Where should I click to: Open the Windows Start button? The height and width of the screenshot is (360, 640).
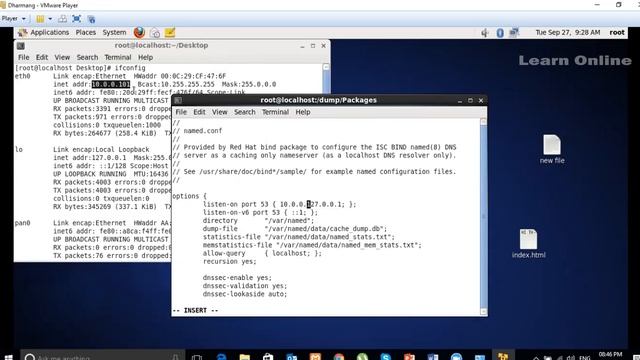click(9, 358)
